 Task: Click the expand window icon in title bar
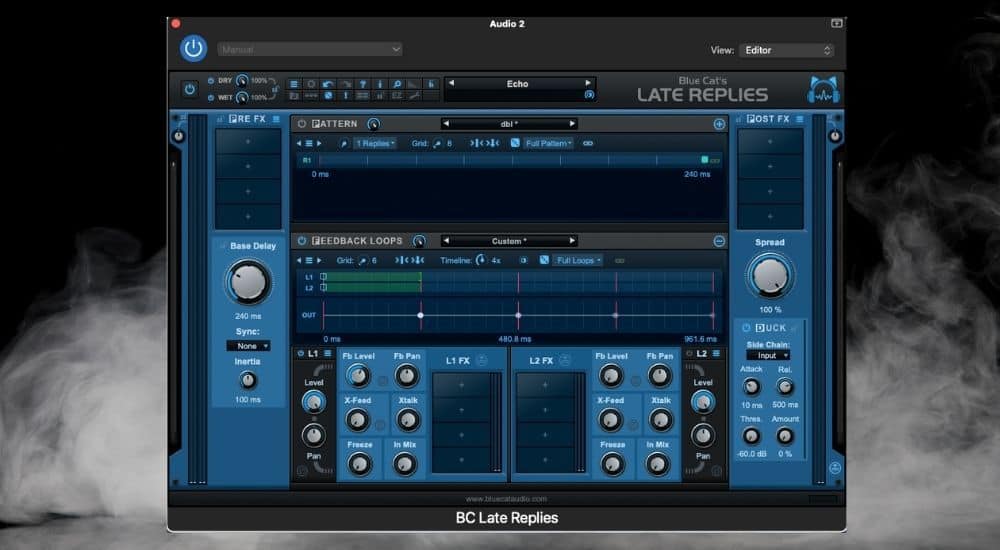tap(837, 24)
